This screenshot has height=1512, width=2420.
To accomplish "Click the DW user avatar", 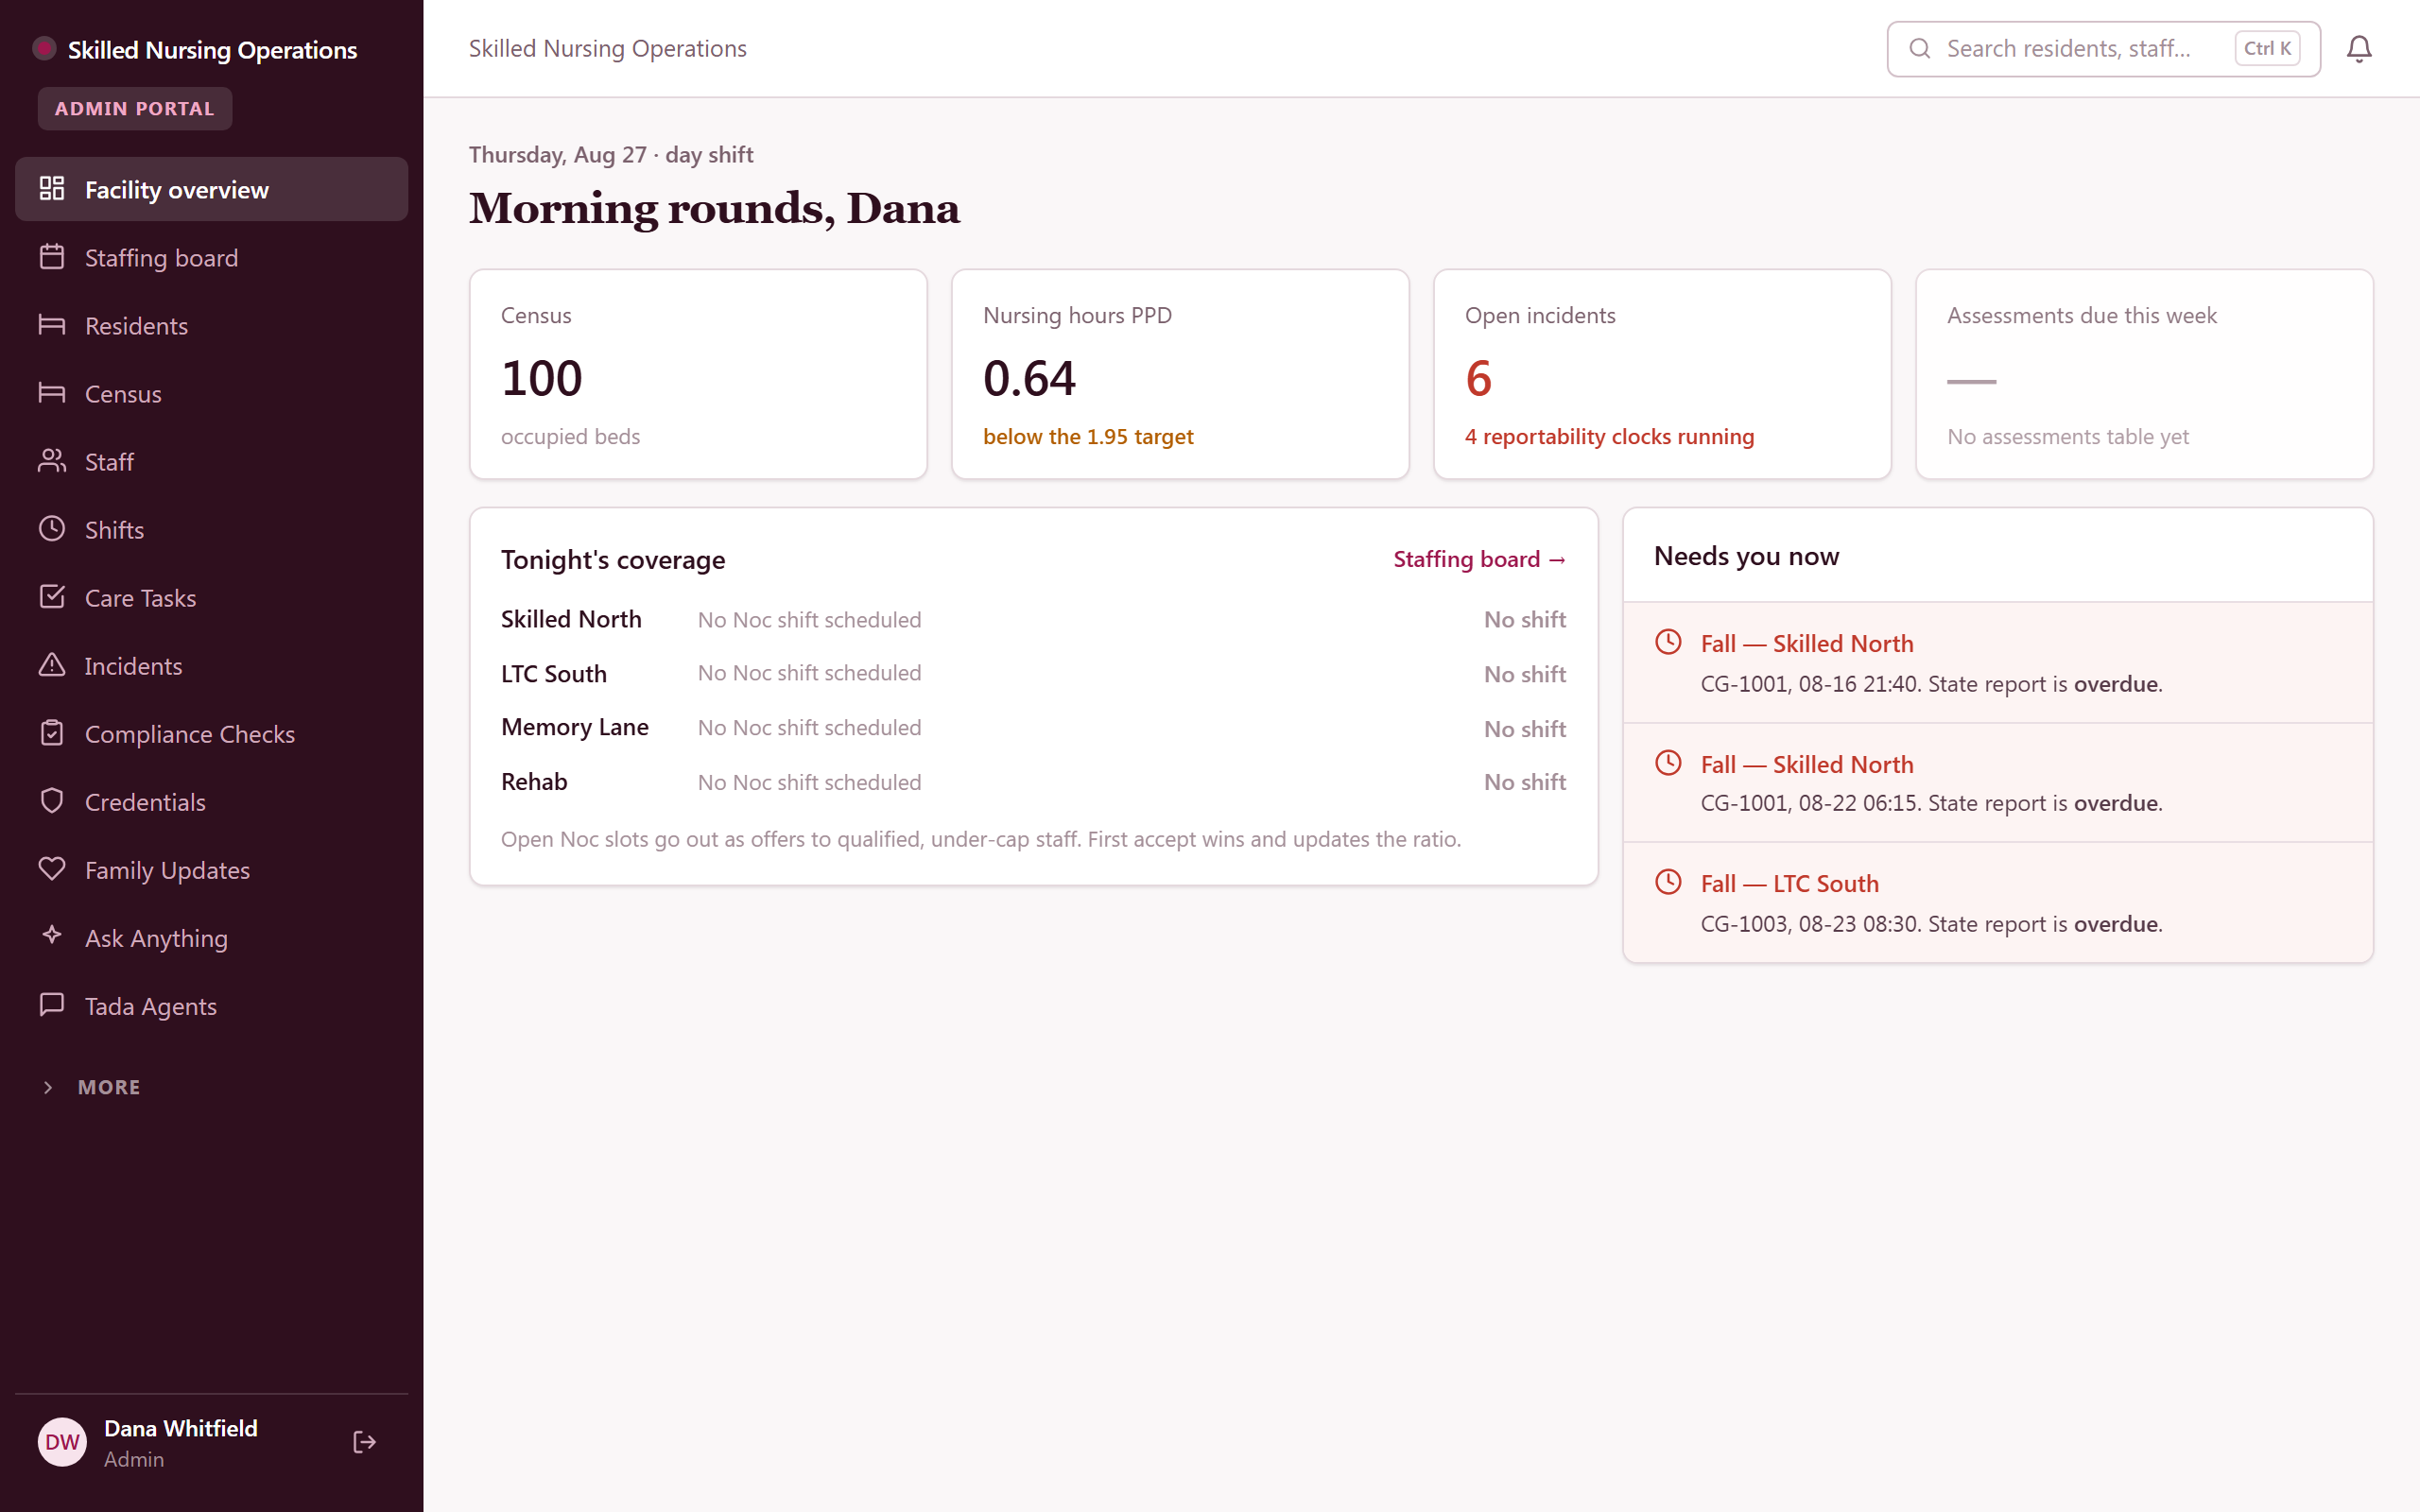I will (x=62, y=1442).
